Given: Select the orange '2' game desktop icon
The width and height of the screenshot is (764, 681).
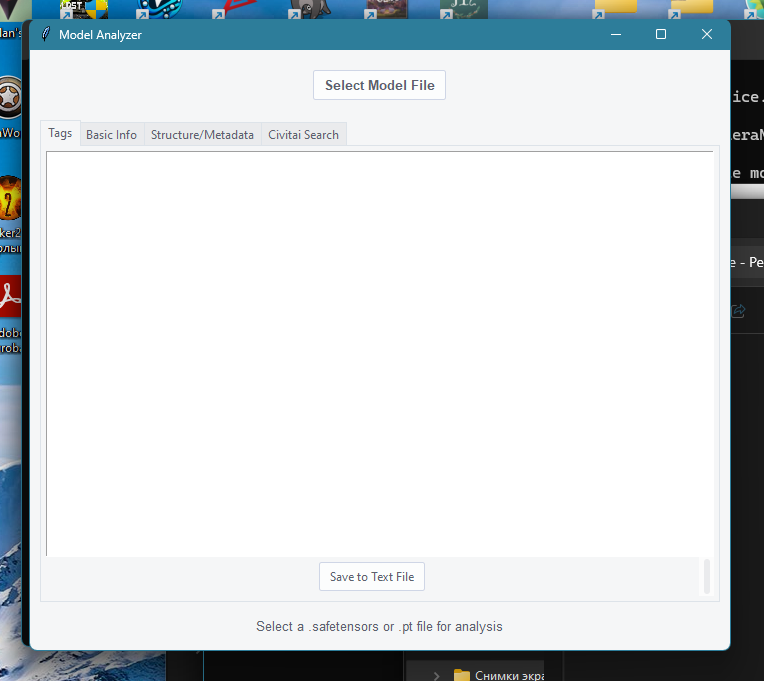Looking at the screenshot, I should [x=10, y=199].
